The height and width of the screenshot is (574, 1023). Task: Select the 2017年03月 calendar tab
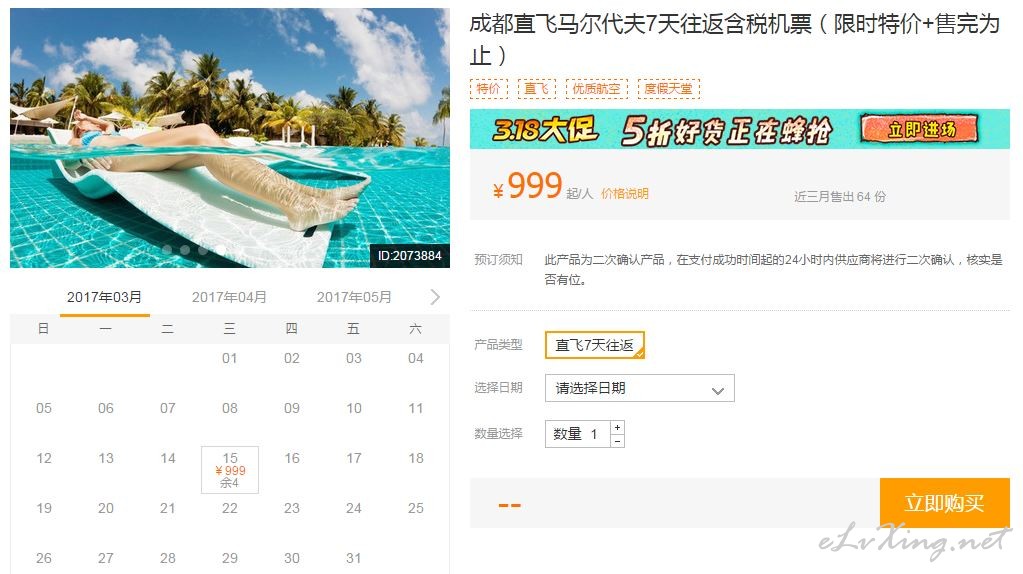click(x=104, y=297)
